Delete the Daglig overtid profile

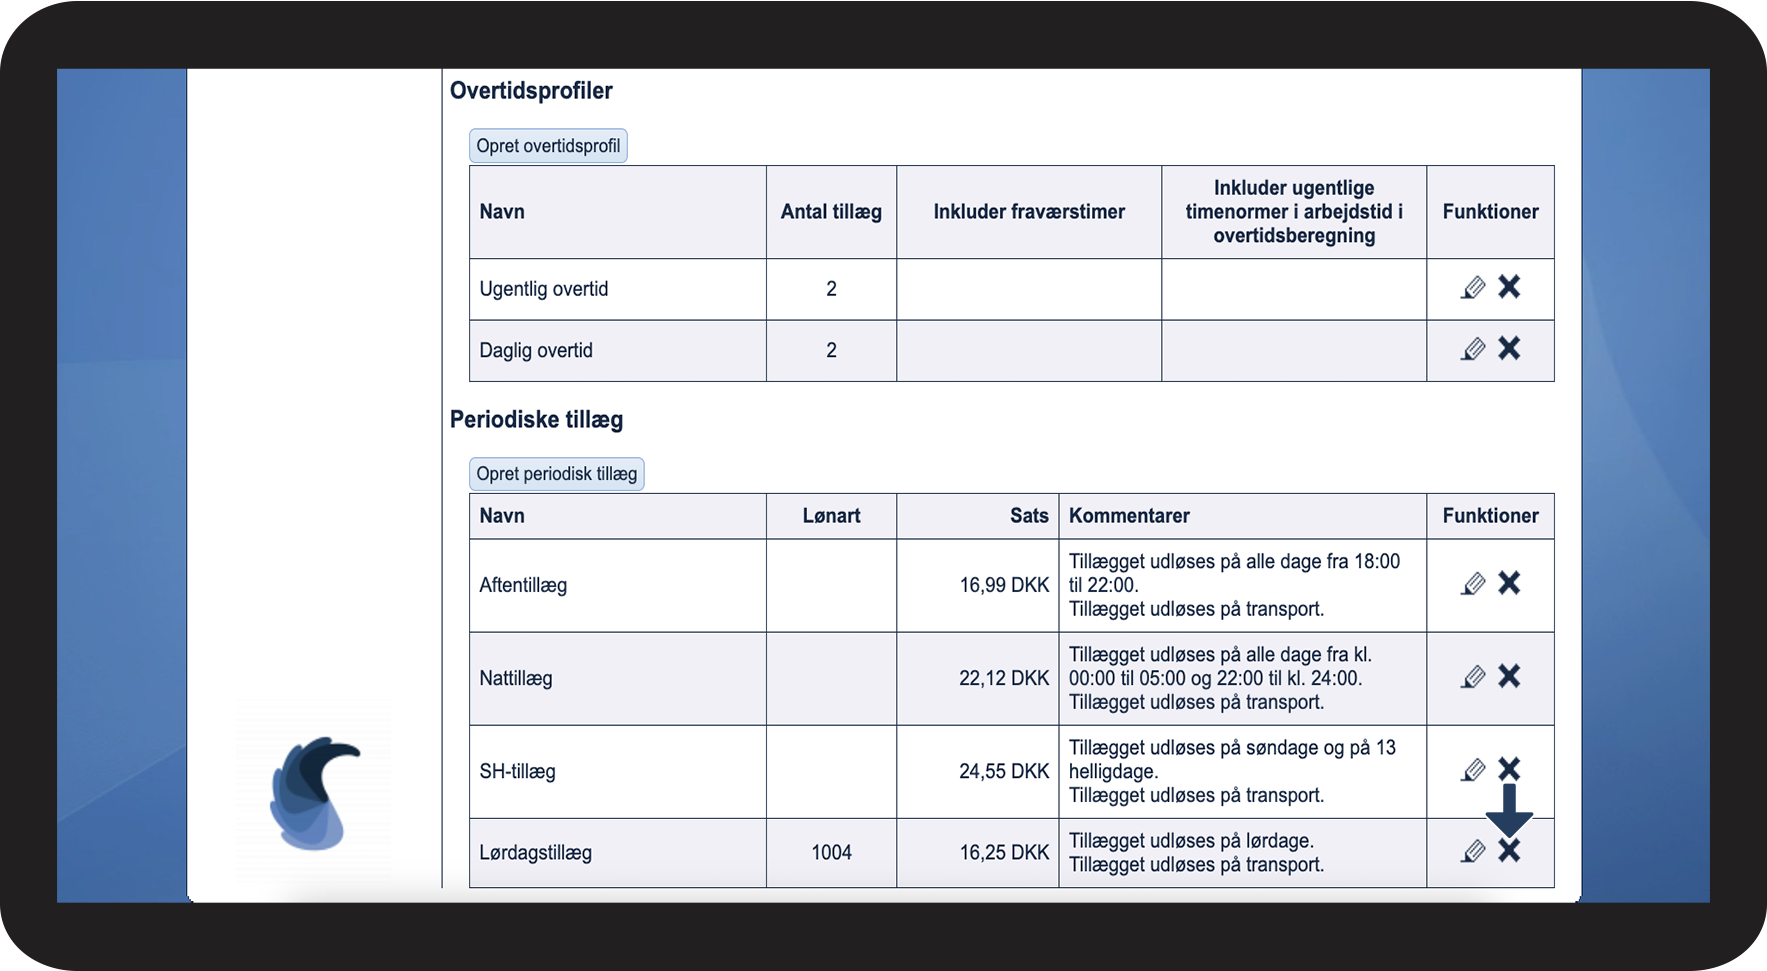1509,348
